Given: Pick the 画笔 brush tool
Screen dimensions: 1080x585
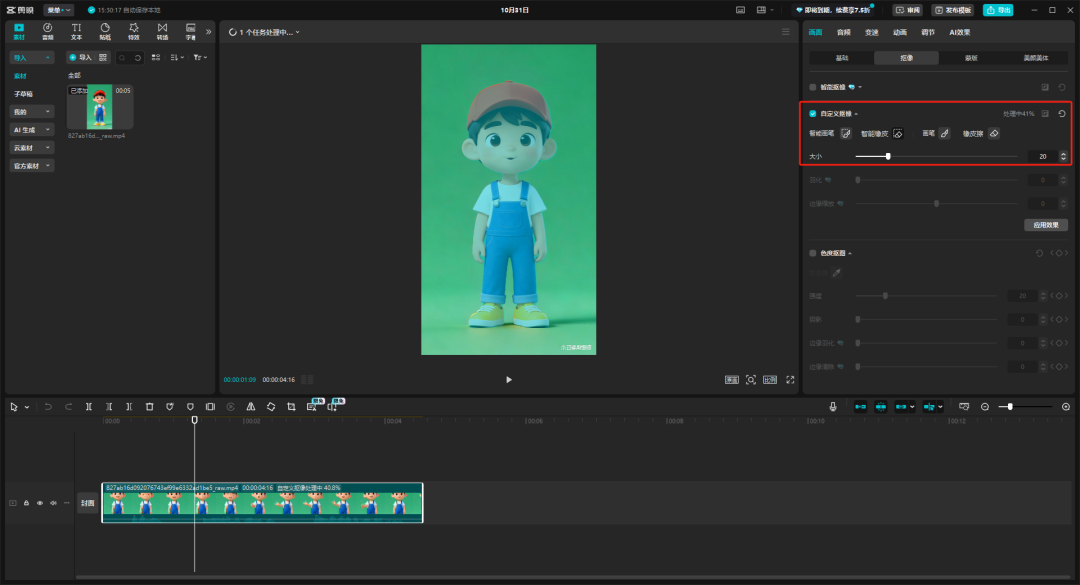Looking at the screenshot, I should pos(944,133).
